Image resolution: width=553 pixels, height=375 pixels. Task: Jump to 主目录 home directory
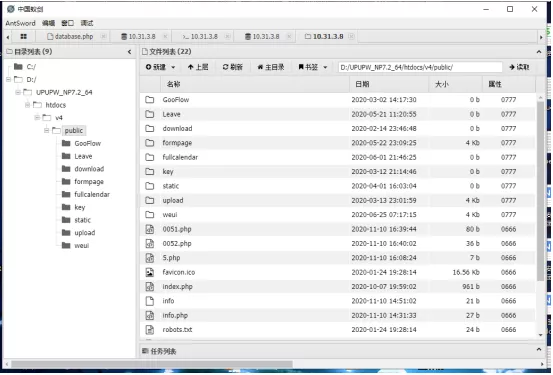click(x=271, y=67)
